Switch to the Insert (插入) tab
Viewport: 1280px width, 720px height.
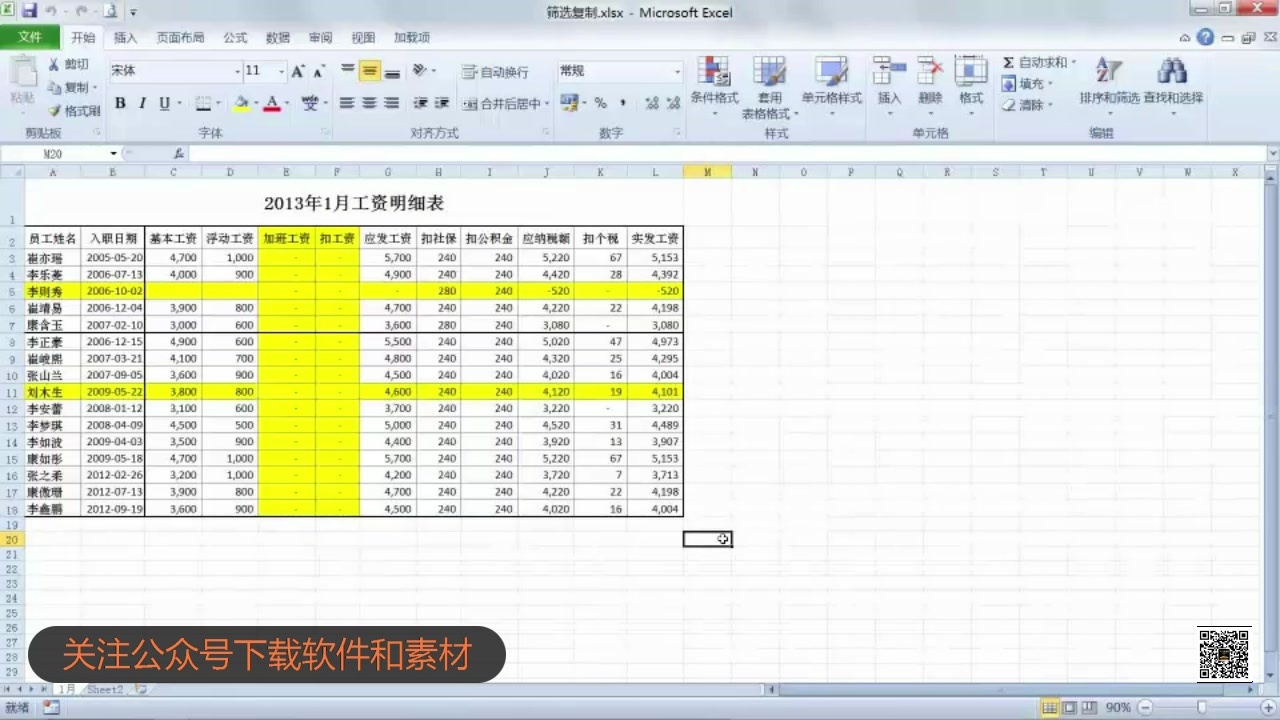point(126,38)
